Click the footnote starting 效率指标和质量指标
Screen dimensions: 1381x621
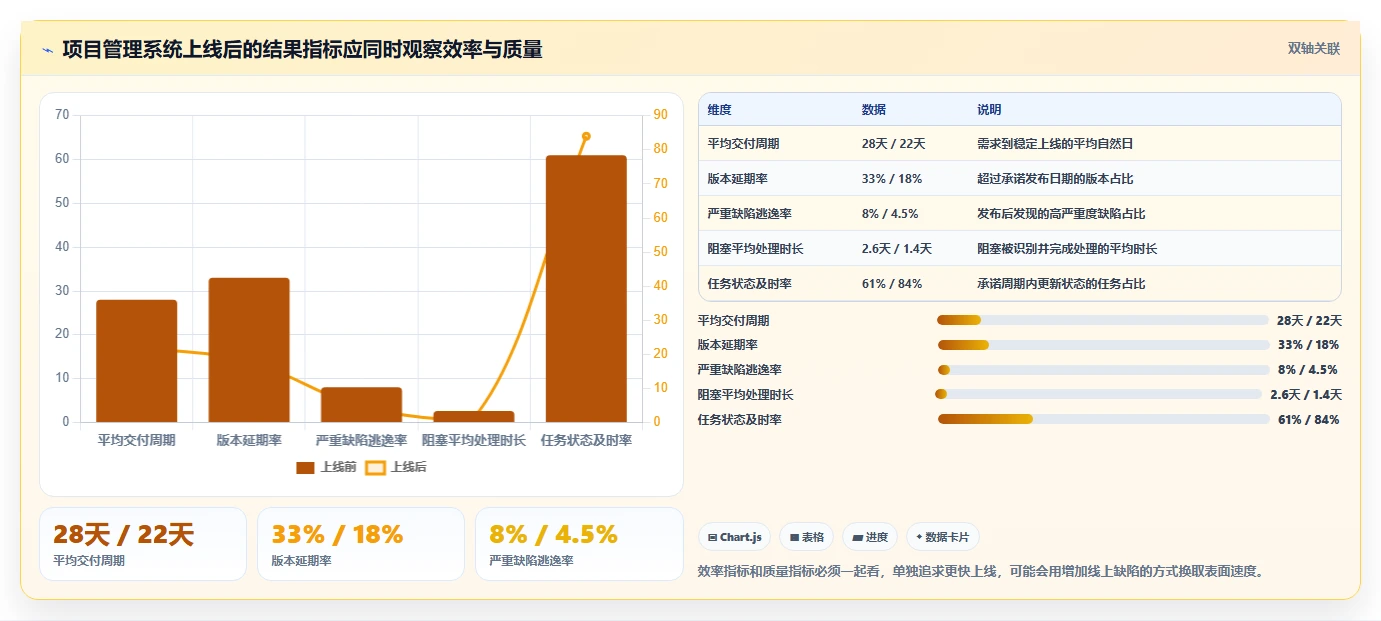(980, 572)
